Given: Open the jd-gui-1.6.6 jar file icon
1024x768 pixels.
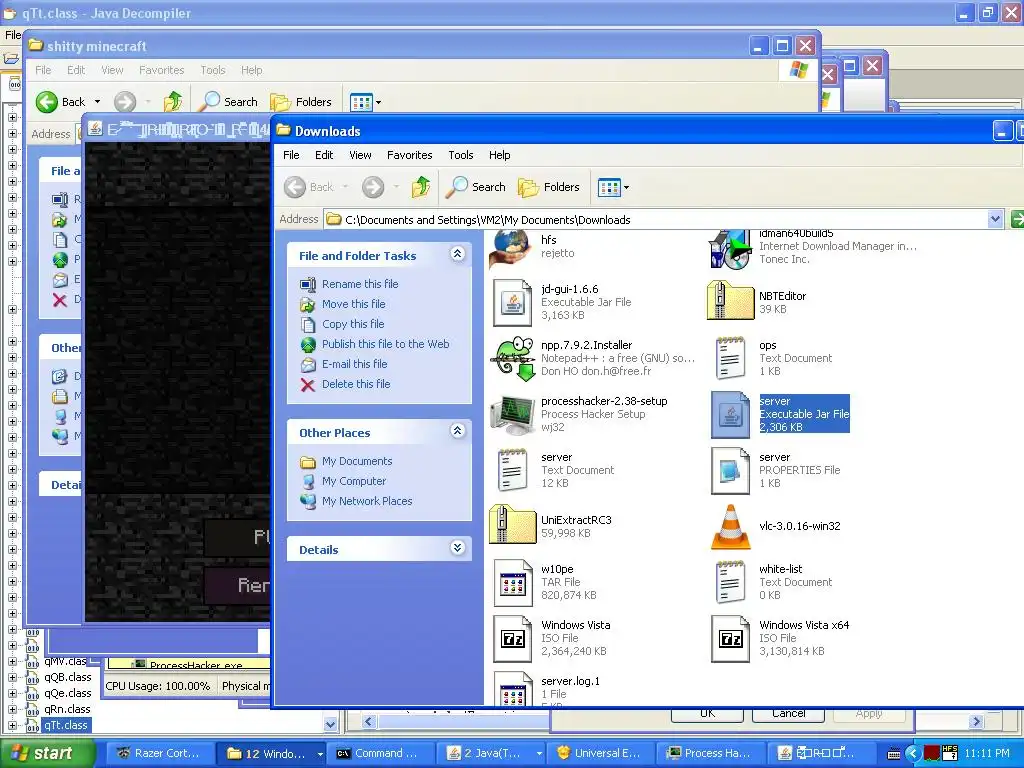Looking at the screenshot, I should point(512,302).
